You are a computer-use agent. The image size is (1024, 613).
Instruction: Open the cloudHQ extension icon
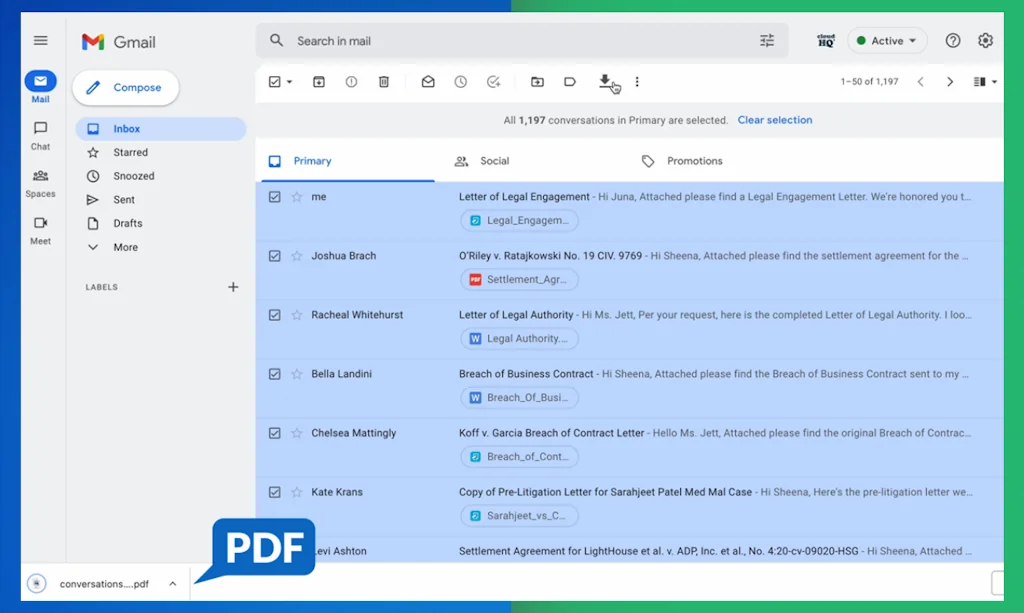click(x=825, y=41)
